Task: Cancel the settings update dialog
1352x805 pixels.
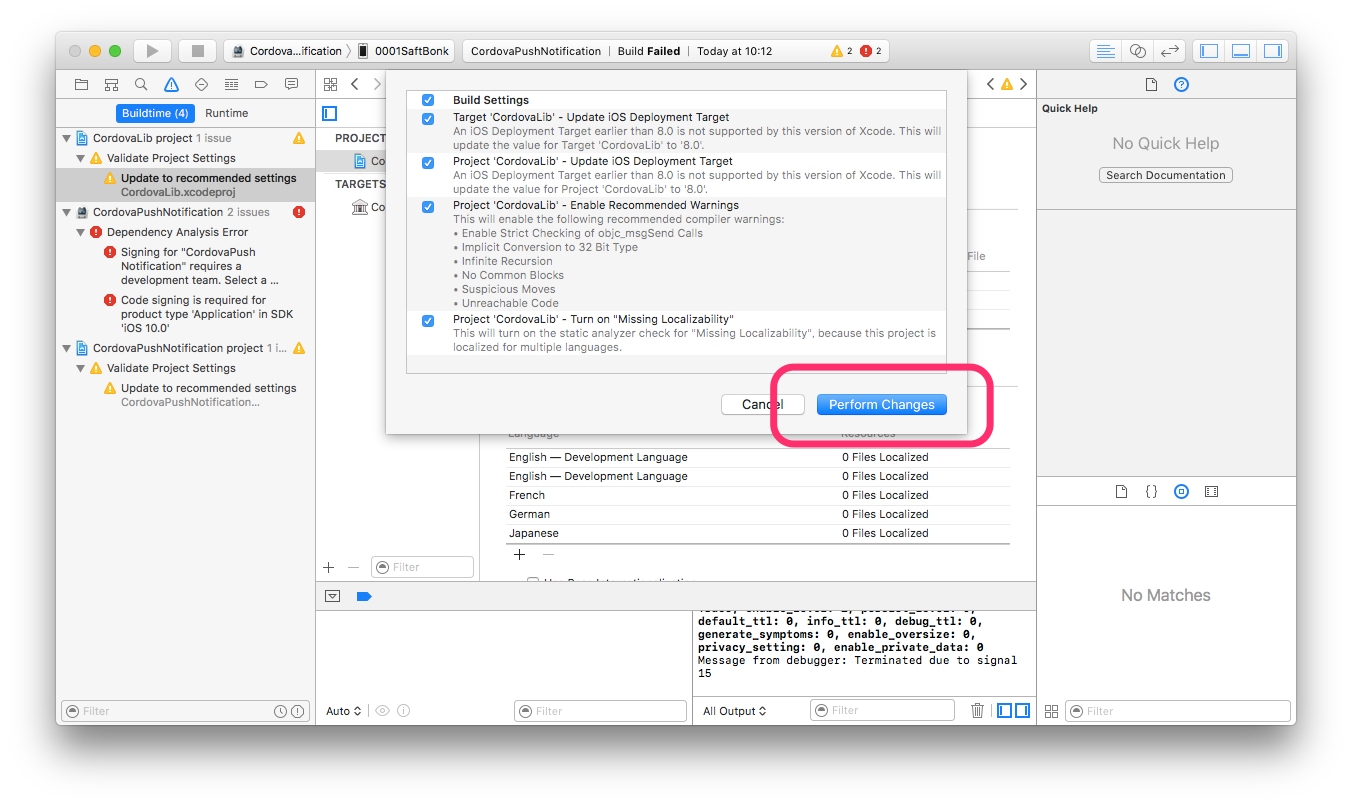Action: click(x=762, y=405)
